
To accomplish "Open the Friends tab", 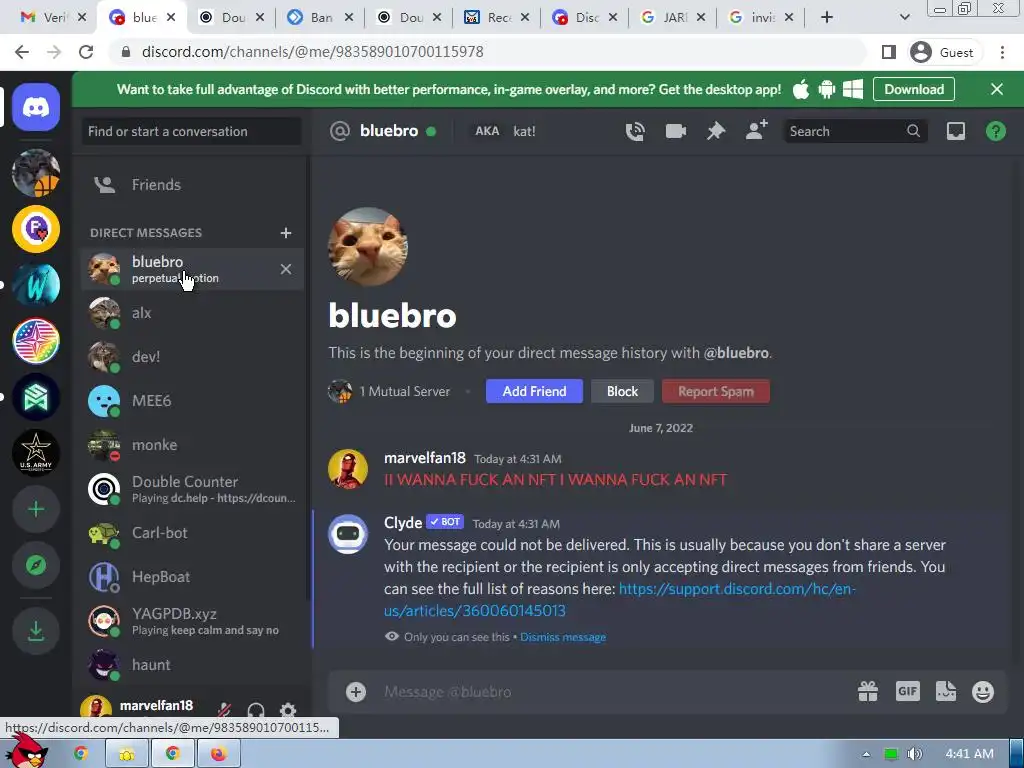I will point(193,185).
